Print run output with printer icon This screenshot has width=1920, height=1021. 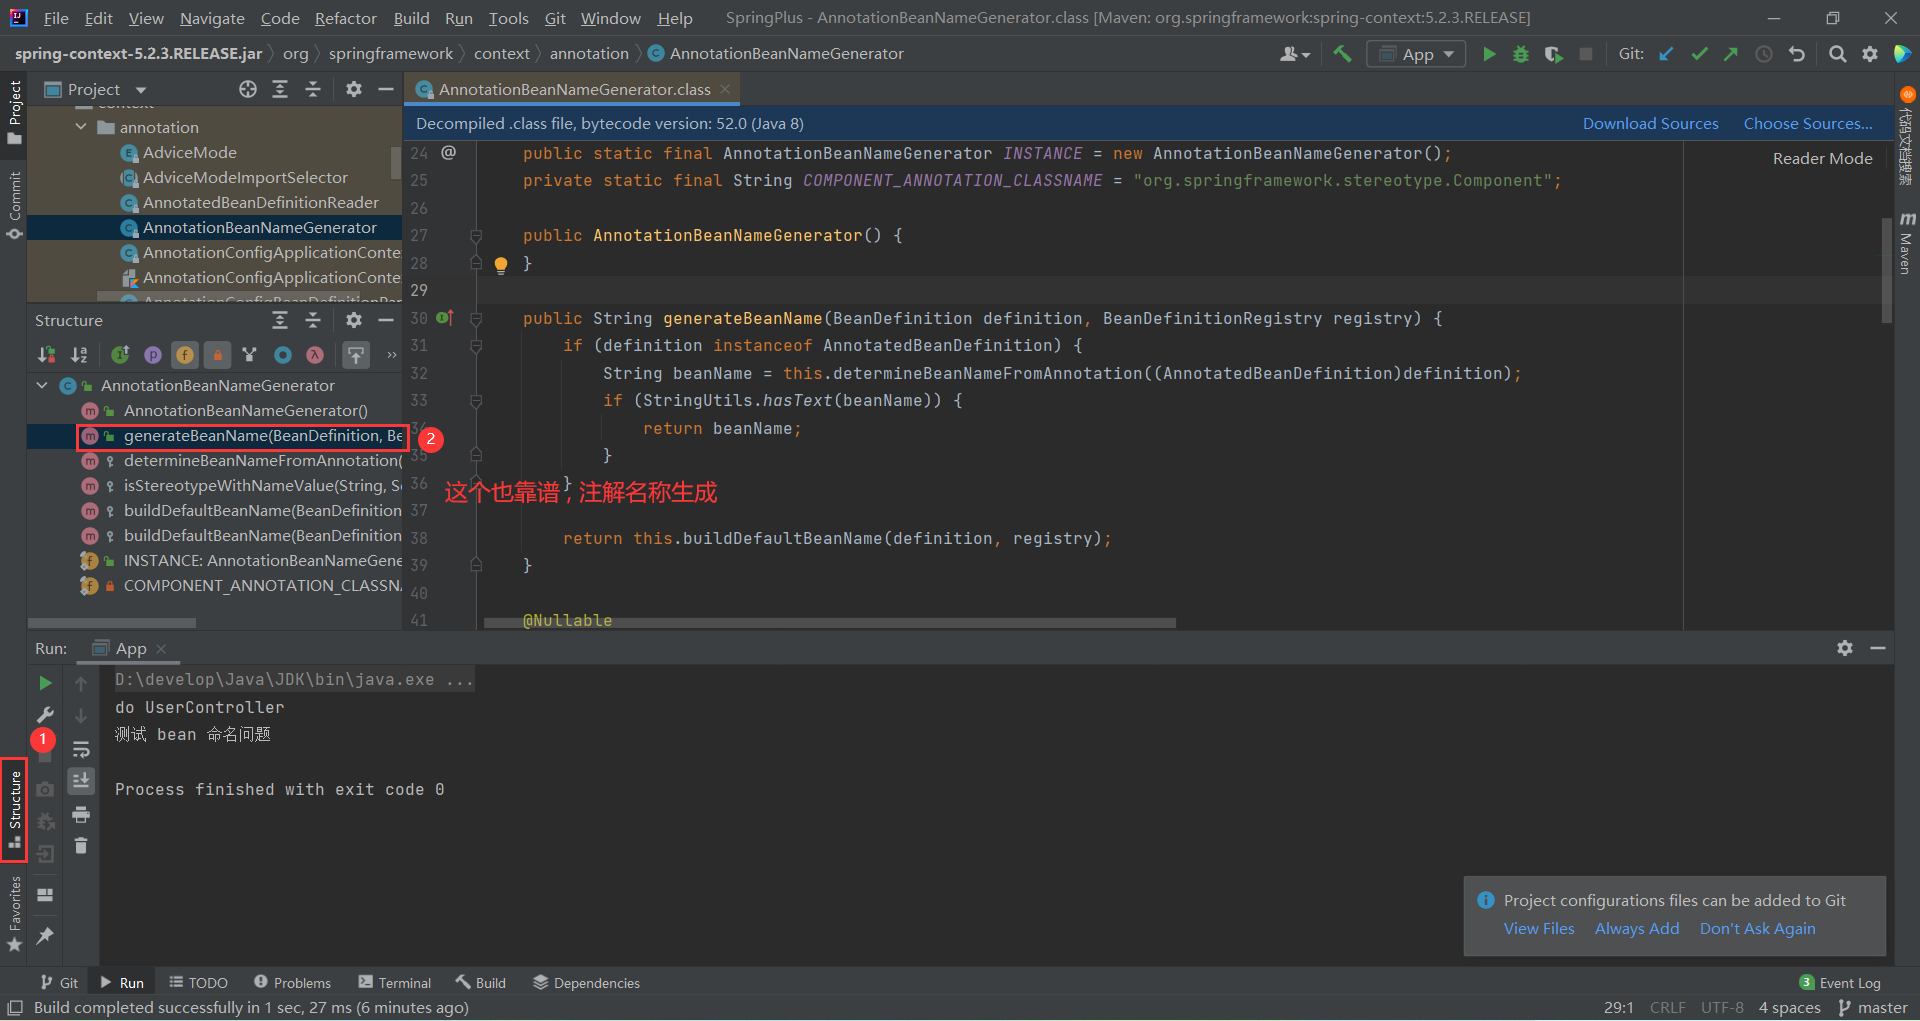(x=81, y=814)
